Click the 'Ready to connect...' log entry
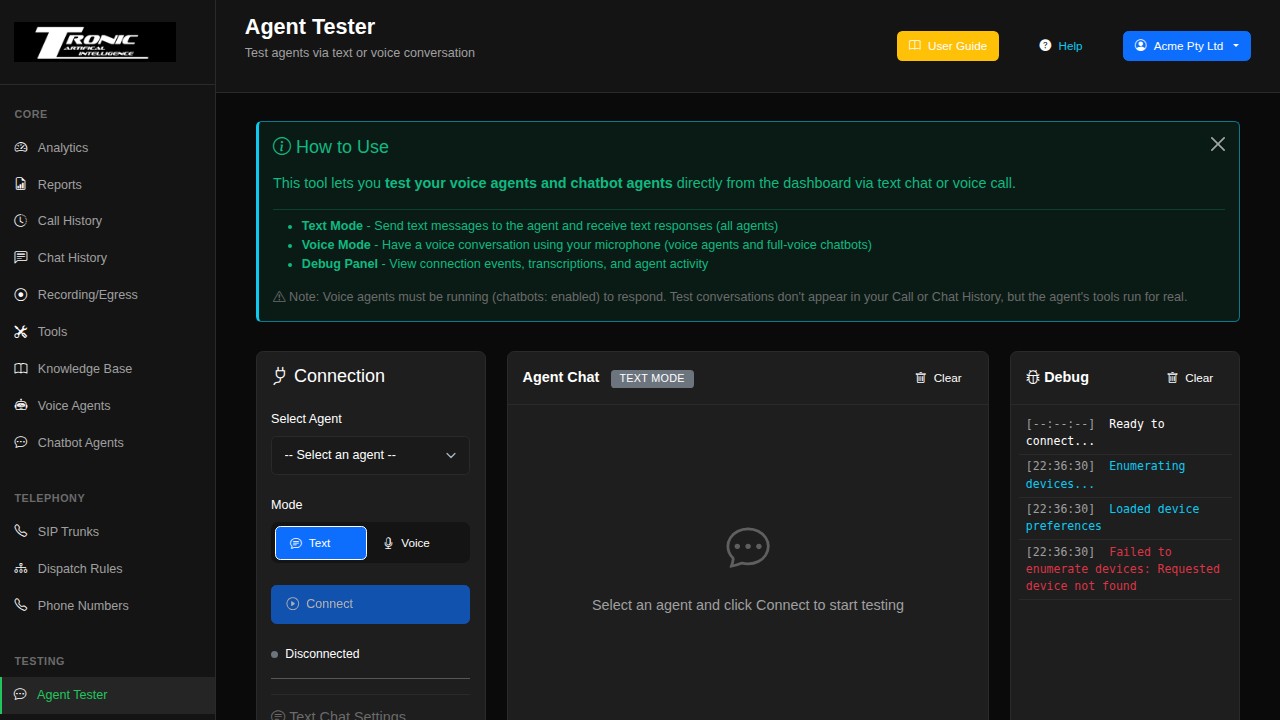Viewport: 1280px width, 720px height. coord(1126,432)
